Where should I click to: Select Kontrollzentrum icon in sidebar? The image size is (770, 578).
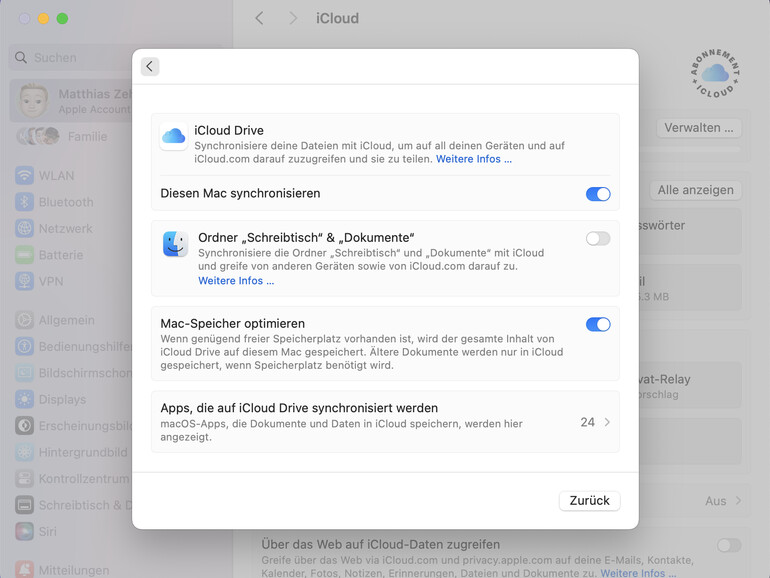click(24, 479)
